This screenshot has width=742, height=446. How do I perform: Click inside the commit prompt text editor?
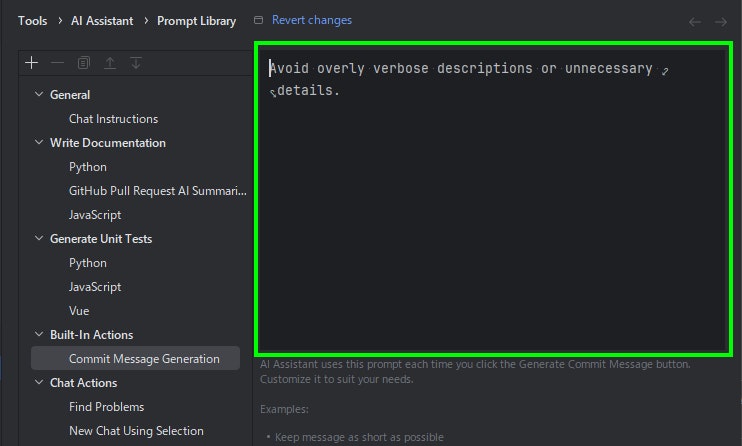tap(493, 199)
